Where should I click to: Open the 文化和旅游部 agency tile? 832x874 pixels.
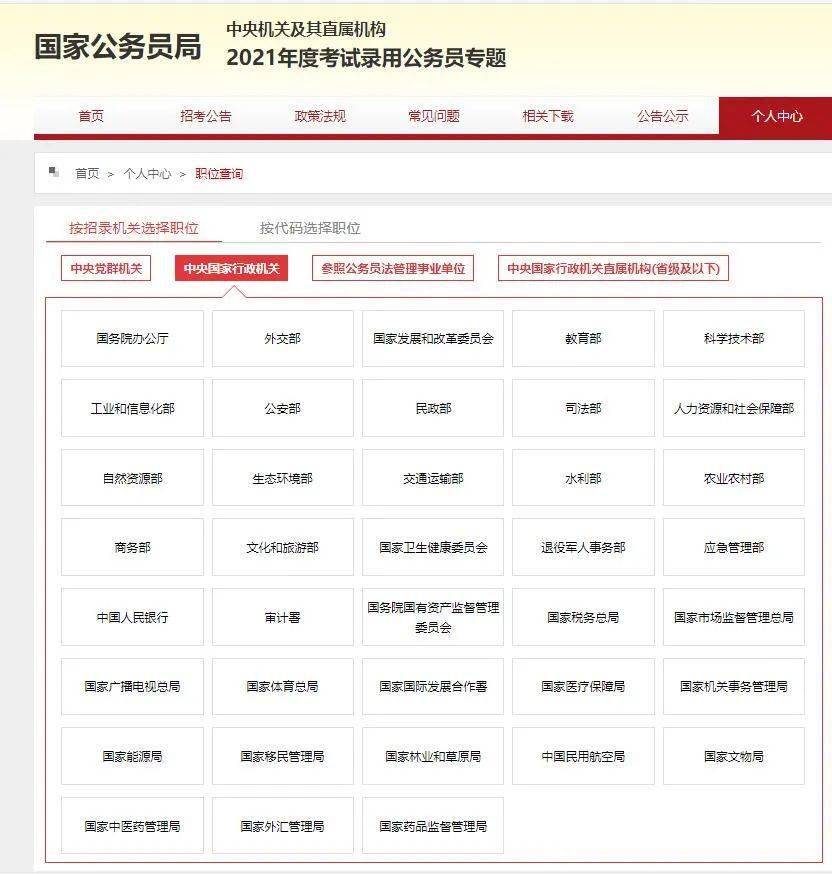283,547
